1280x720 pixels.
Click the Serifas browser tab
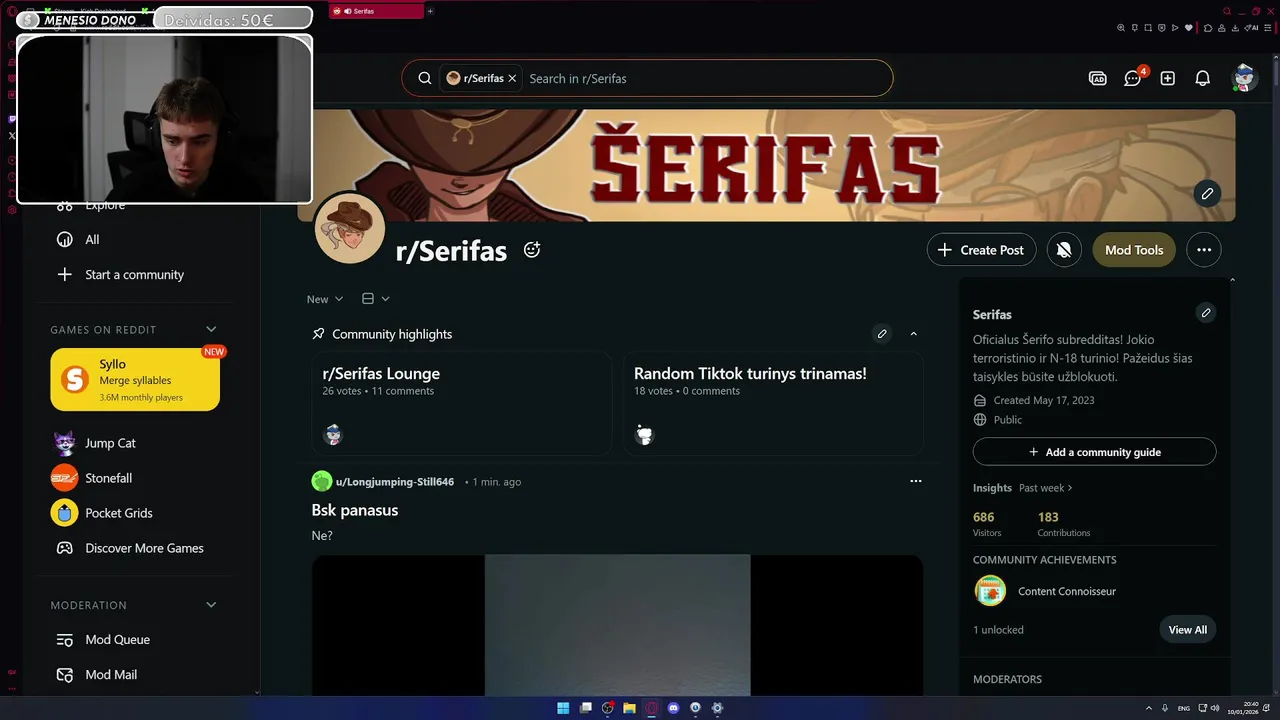[x=375, y=11]
